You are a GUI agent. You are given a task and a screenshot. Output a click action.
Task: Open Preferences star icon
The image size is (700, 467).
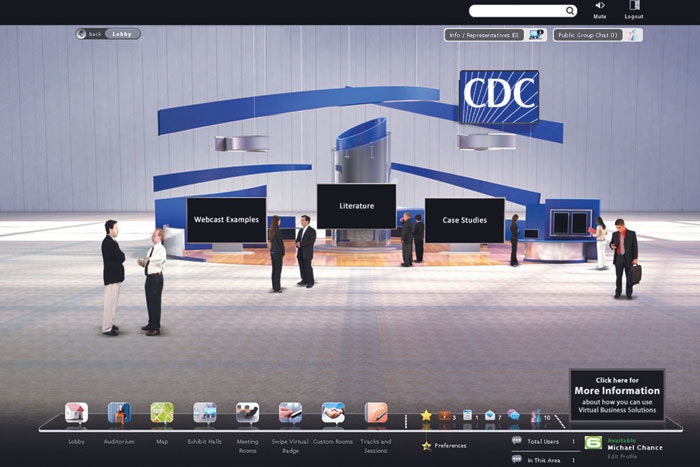point(426,446)
